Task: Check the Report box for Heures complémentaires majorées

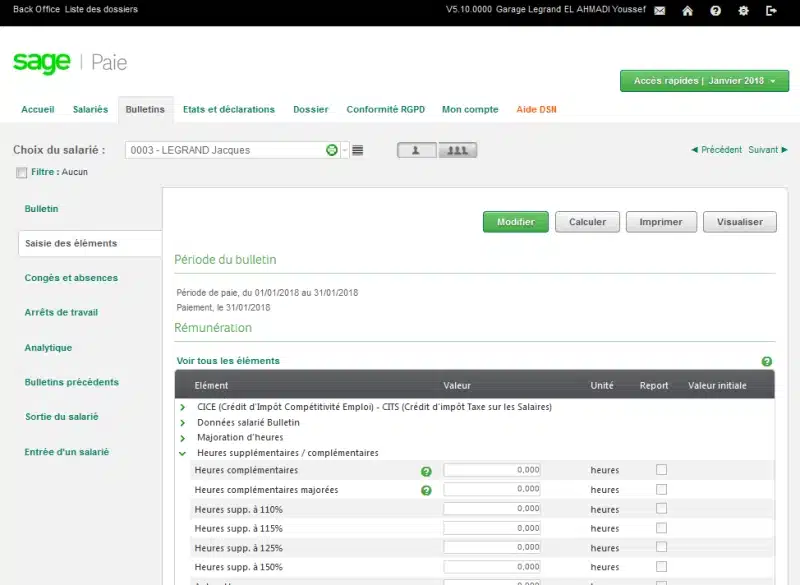Action: (661, 490)
